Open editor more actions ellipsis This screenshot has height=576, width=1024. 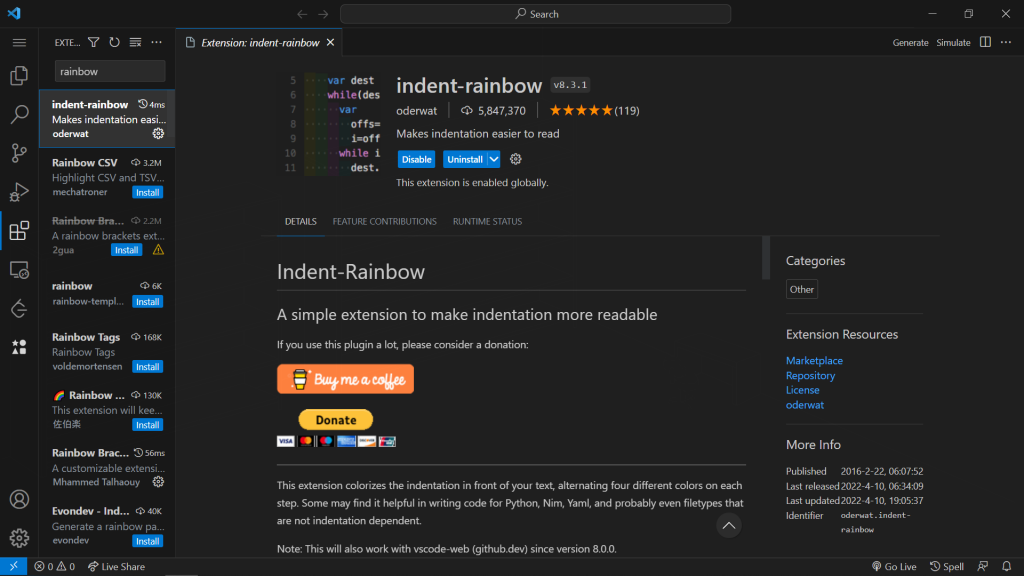1006,42
